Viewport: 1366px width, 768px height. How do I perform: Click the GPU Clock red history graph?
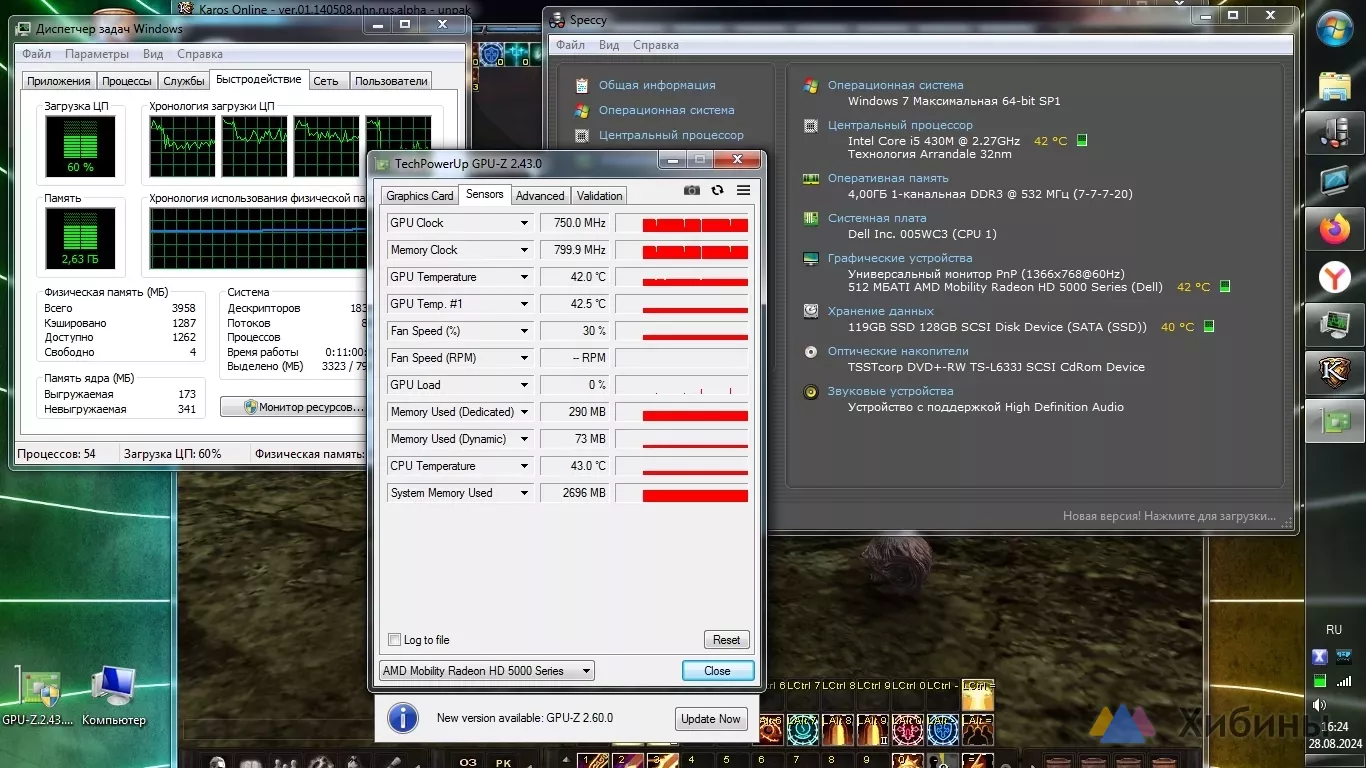[x=682, y=223]
